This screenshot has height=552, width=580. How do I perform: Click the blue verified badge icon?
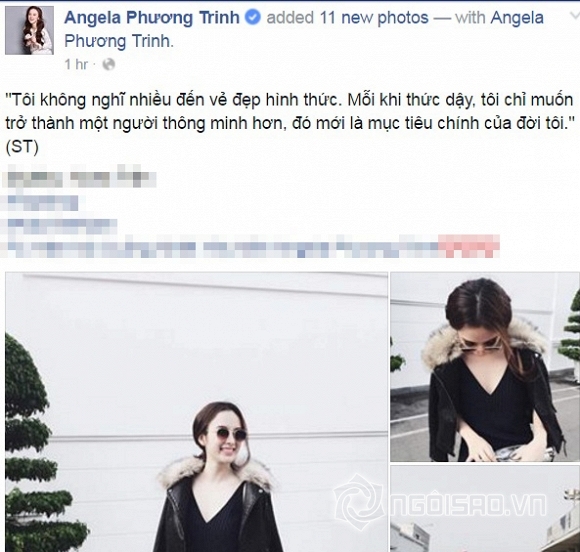pos(253,18)
